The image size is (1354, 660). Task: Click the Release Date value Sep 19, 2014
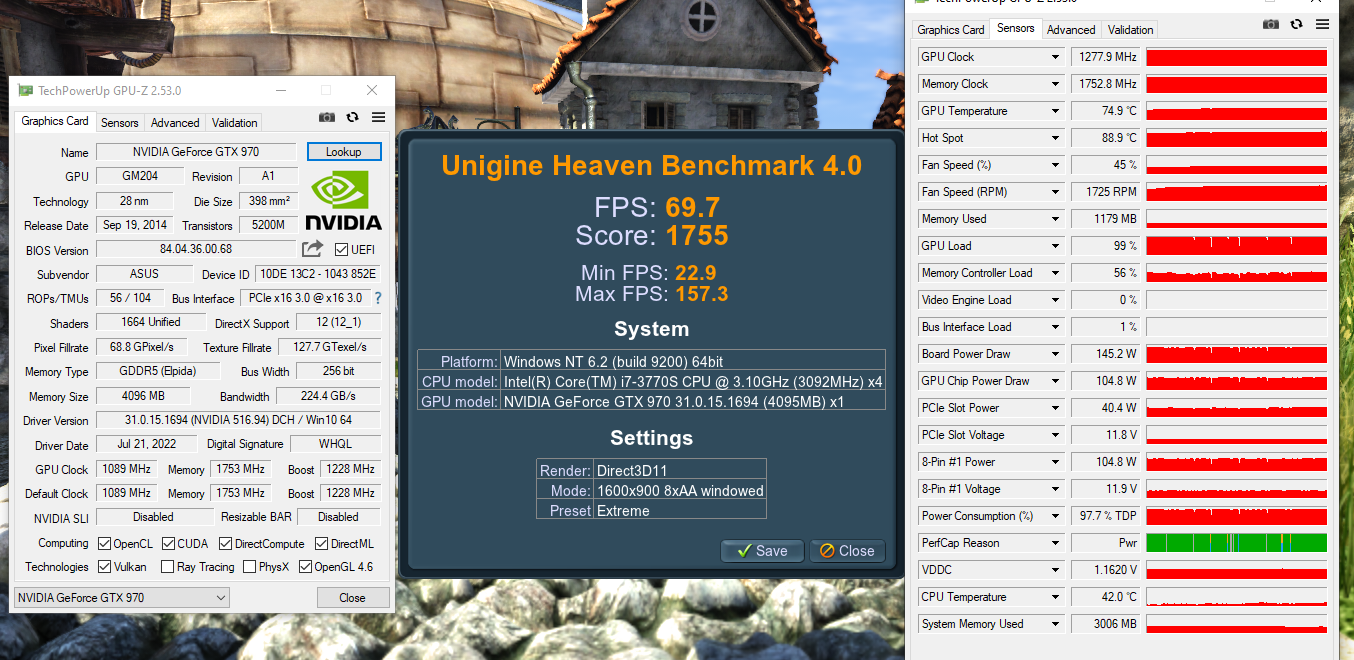135,225
